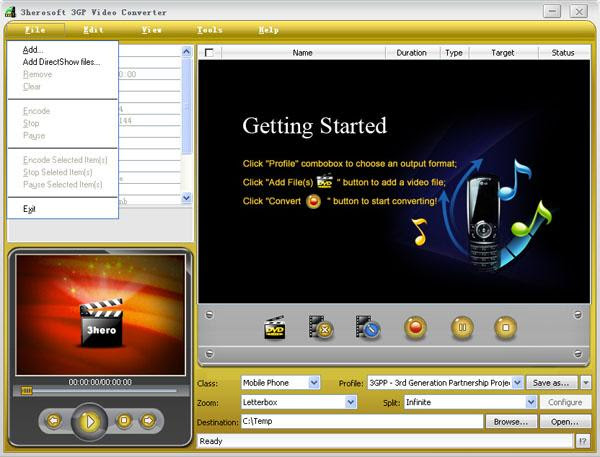The image size is (600, 457).
Task: Click the properties panel scroll down arrow
Action: [x=186, y=198]
